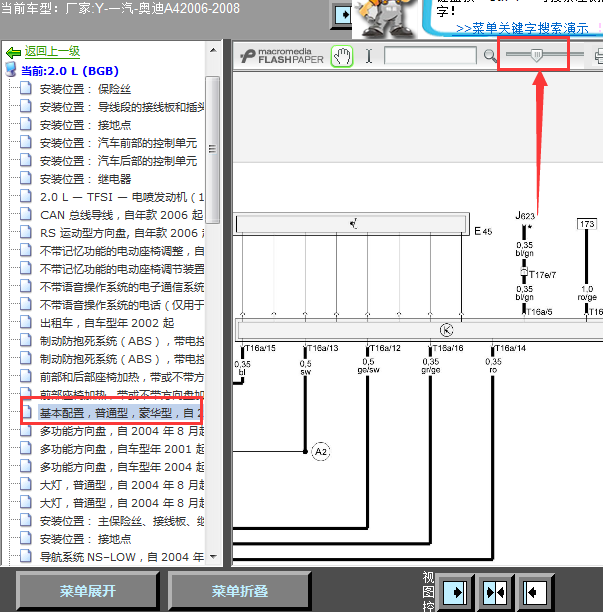603x612 pixels.
Task: Open 安装位置: 汽车后部的控制单元 entry
Action: pos(118,161)
